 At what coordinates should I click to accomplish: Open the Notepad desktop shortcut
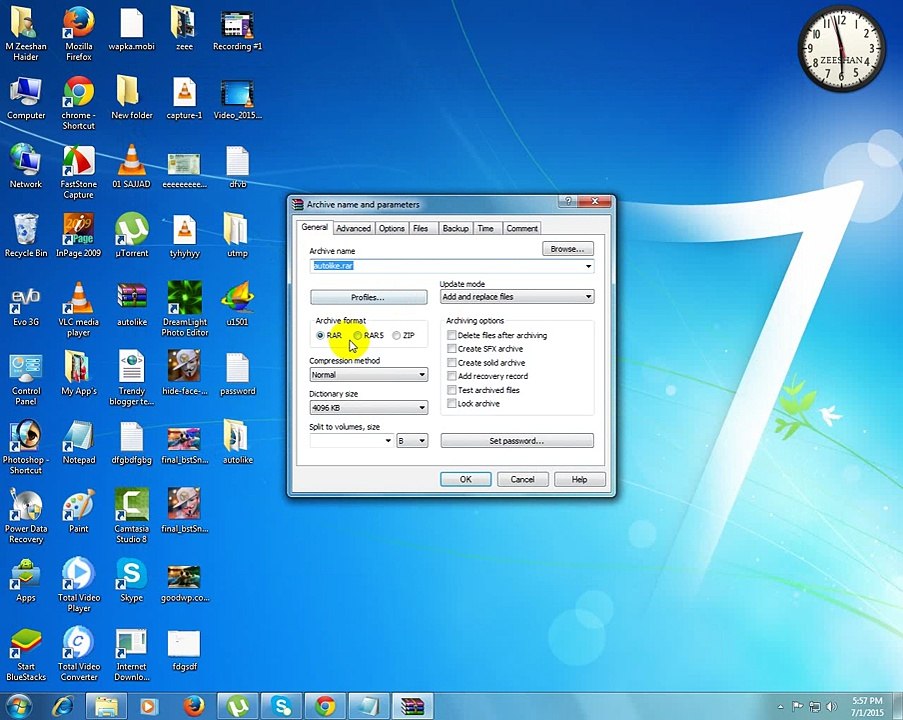click(79, 442)
